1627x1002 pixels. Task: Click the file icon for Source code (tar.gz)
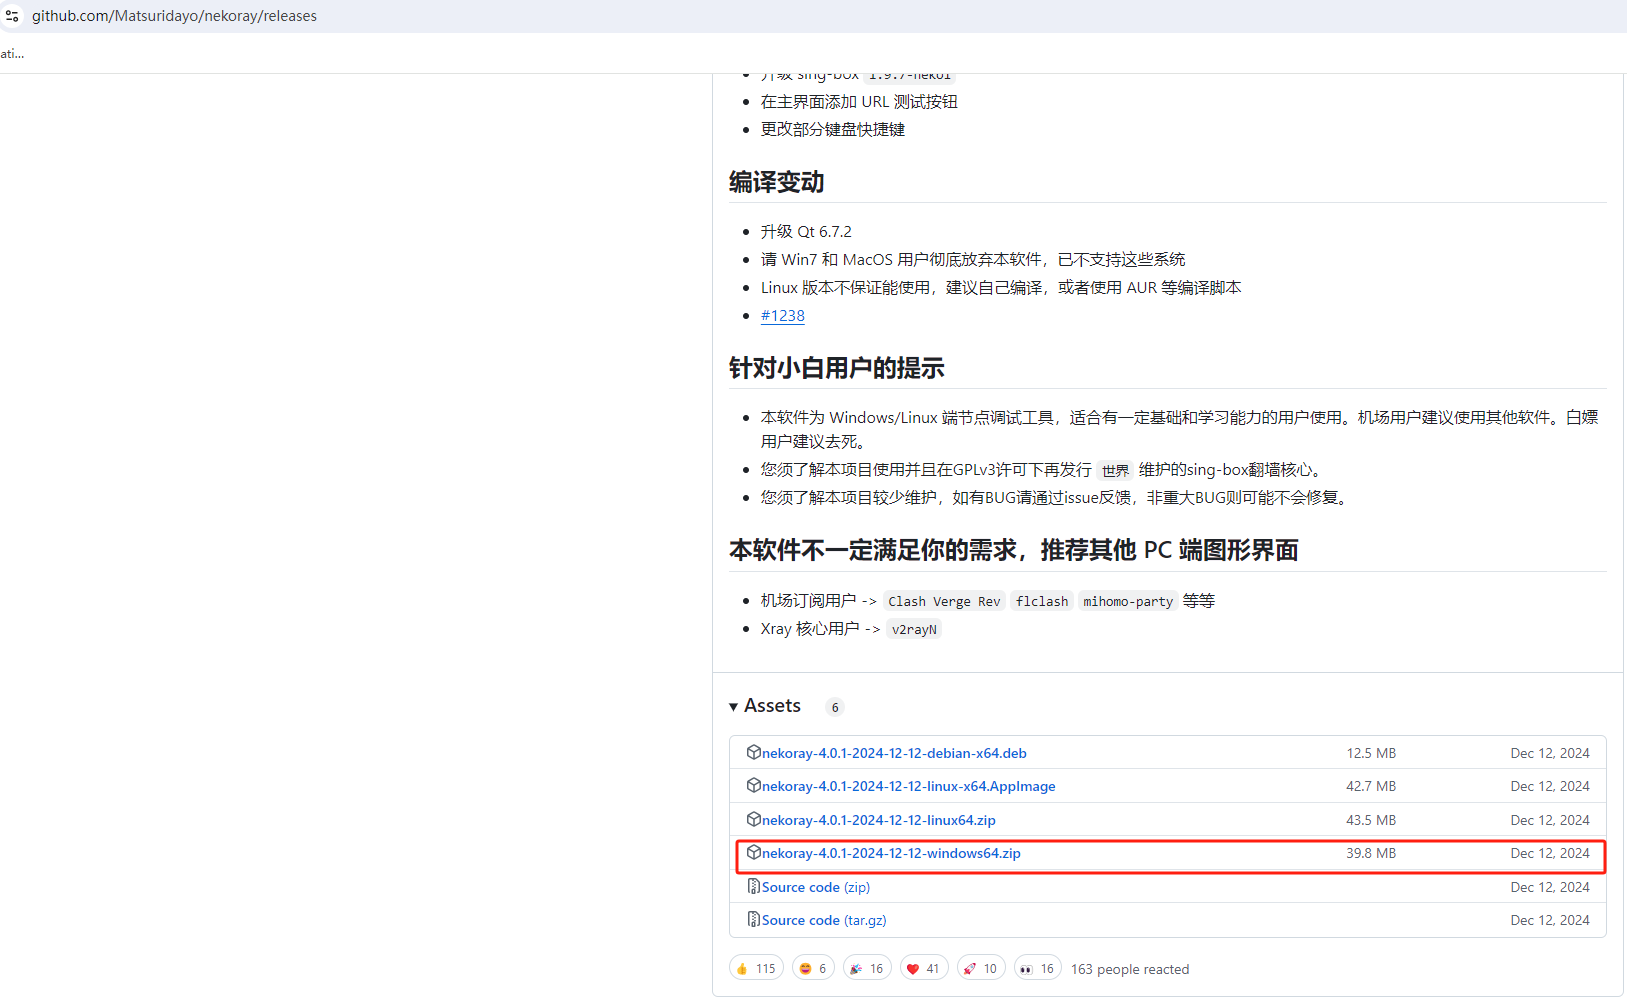754,919
